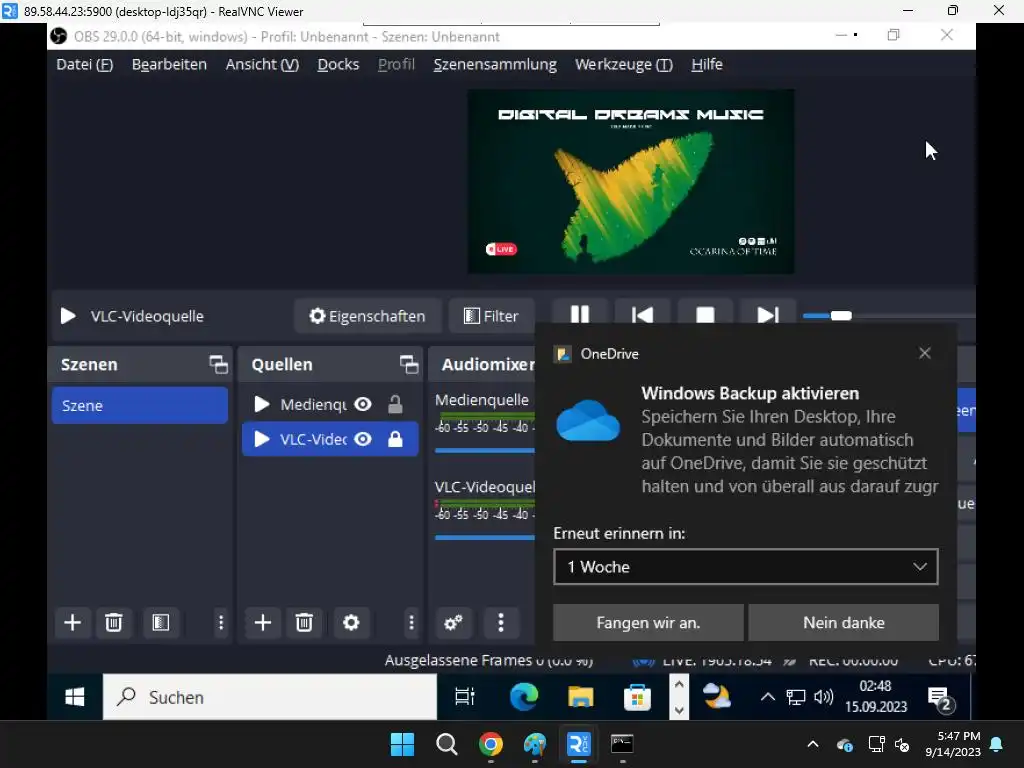Open remote volume control icon
Viewport: 1024px width, 768px height.
[824, 697]
